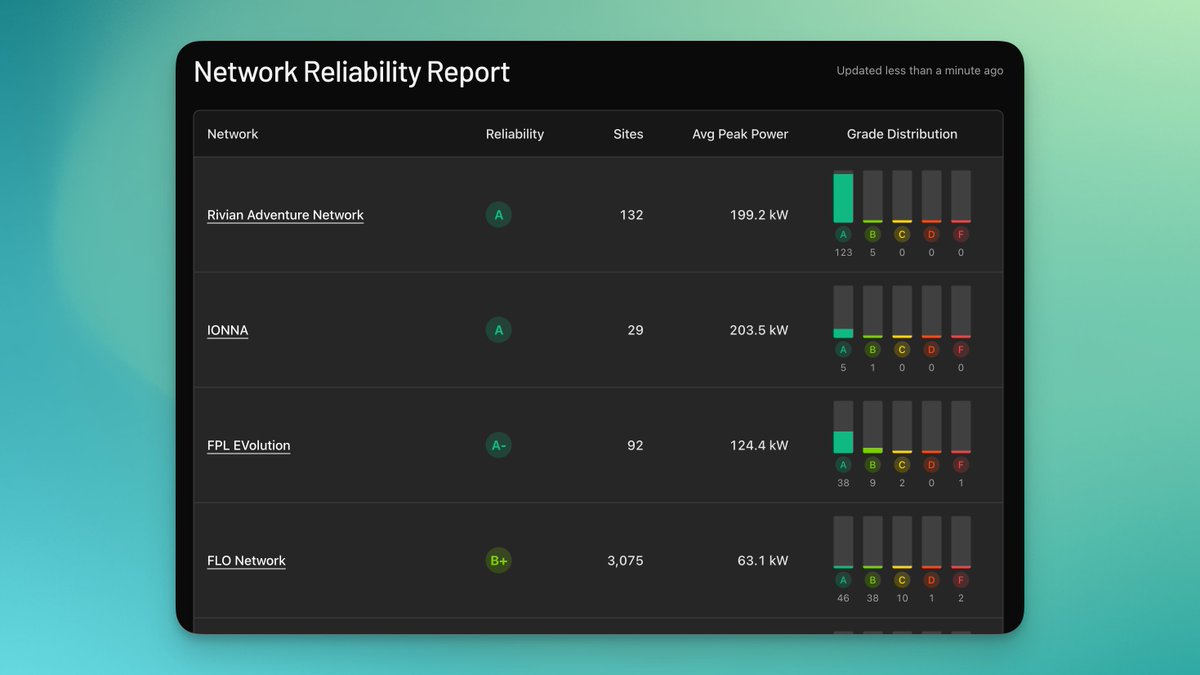Click grade B icon in Rivian row
The height and width of the screenshot is (675, 1200).
coord(873,235)
